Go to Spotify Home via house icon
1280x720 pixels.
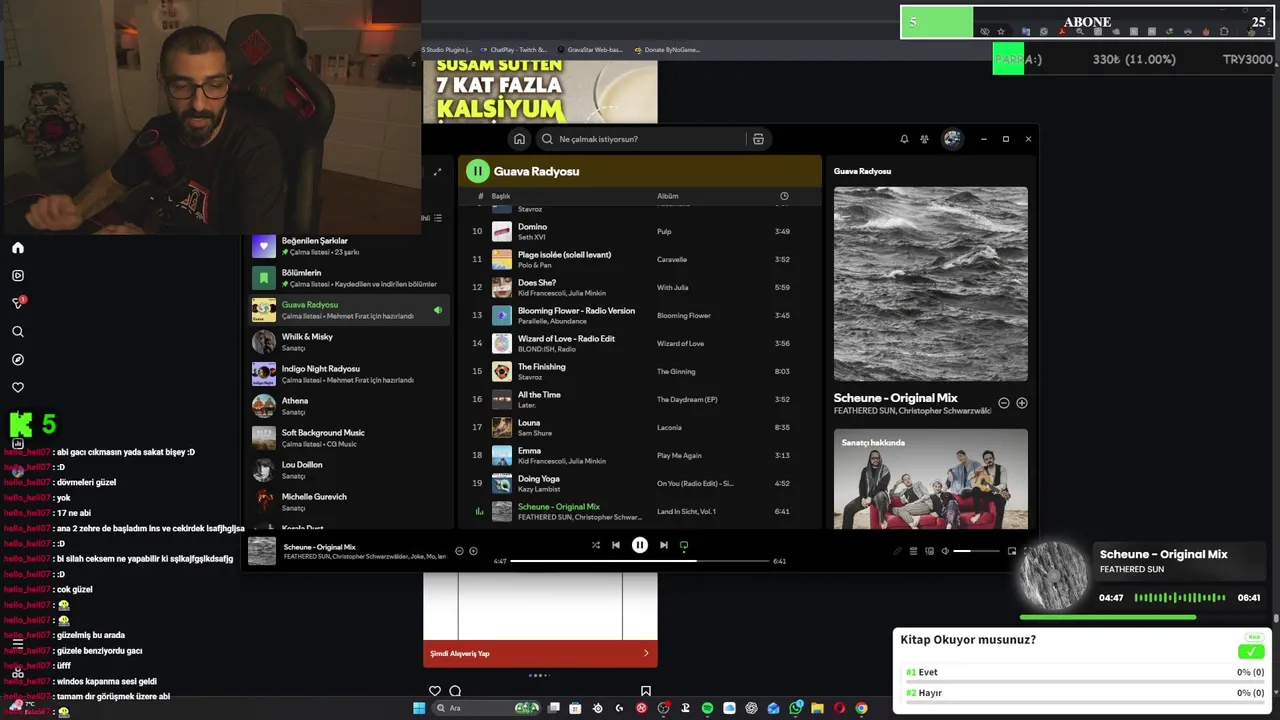[519, 139]
